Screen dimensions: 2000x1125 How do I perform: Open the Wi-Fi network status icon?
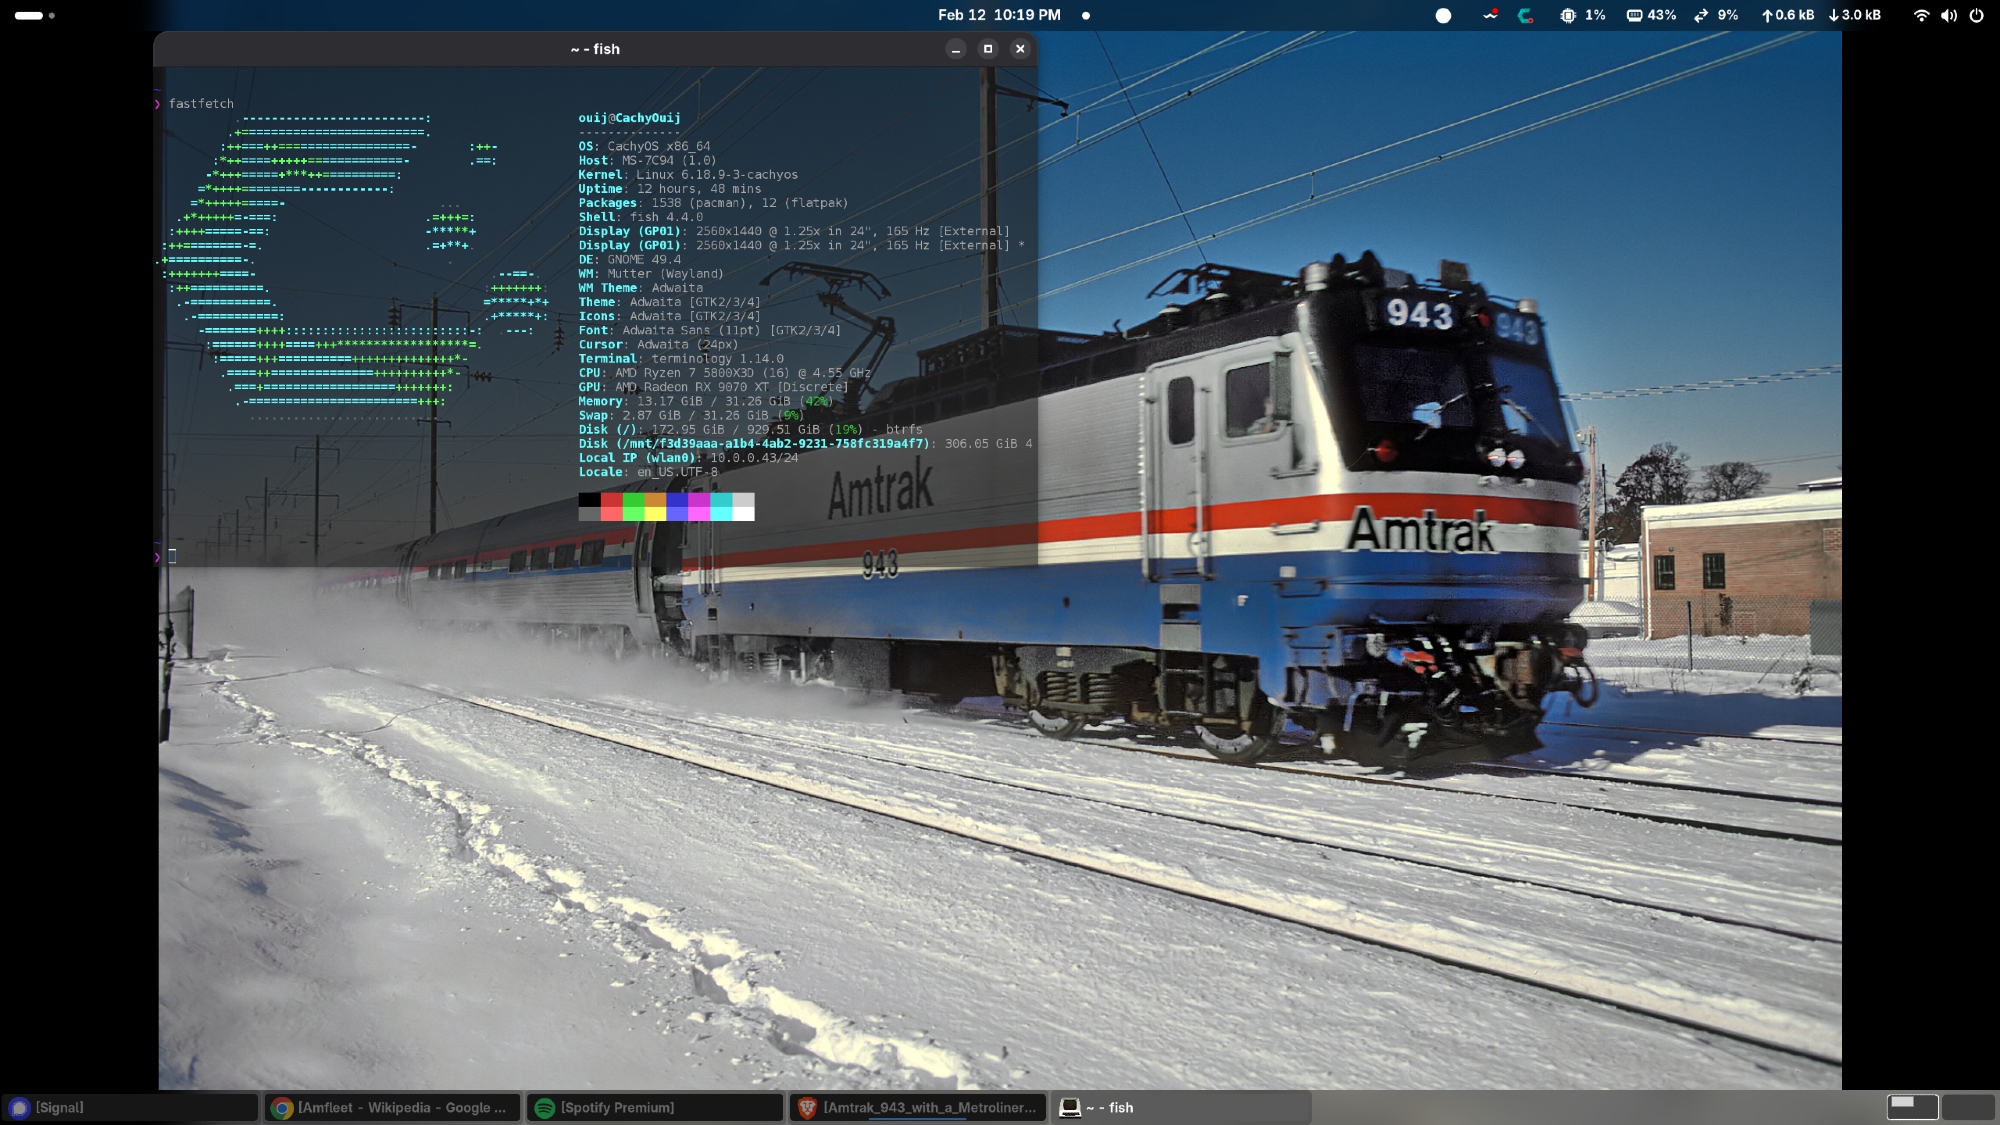(1921, 15)
